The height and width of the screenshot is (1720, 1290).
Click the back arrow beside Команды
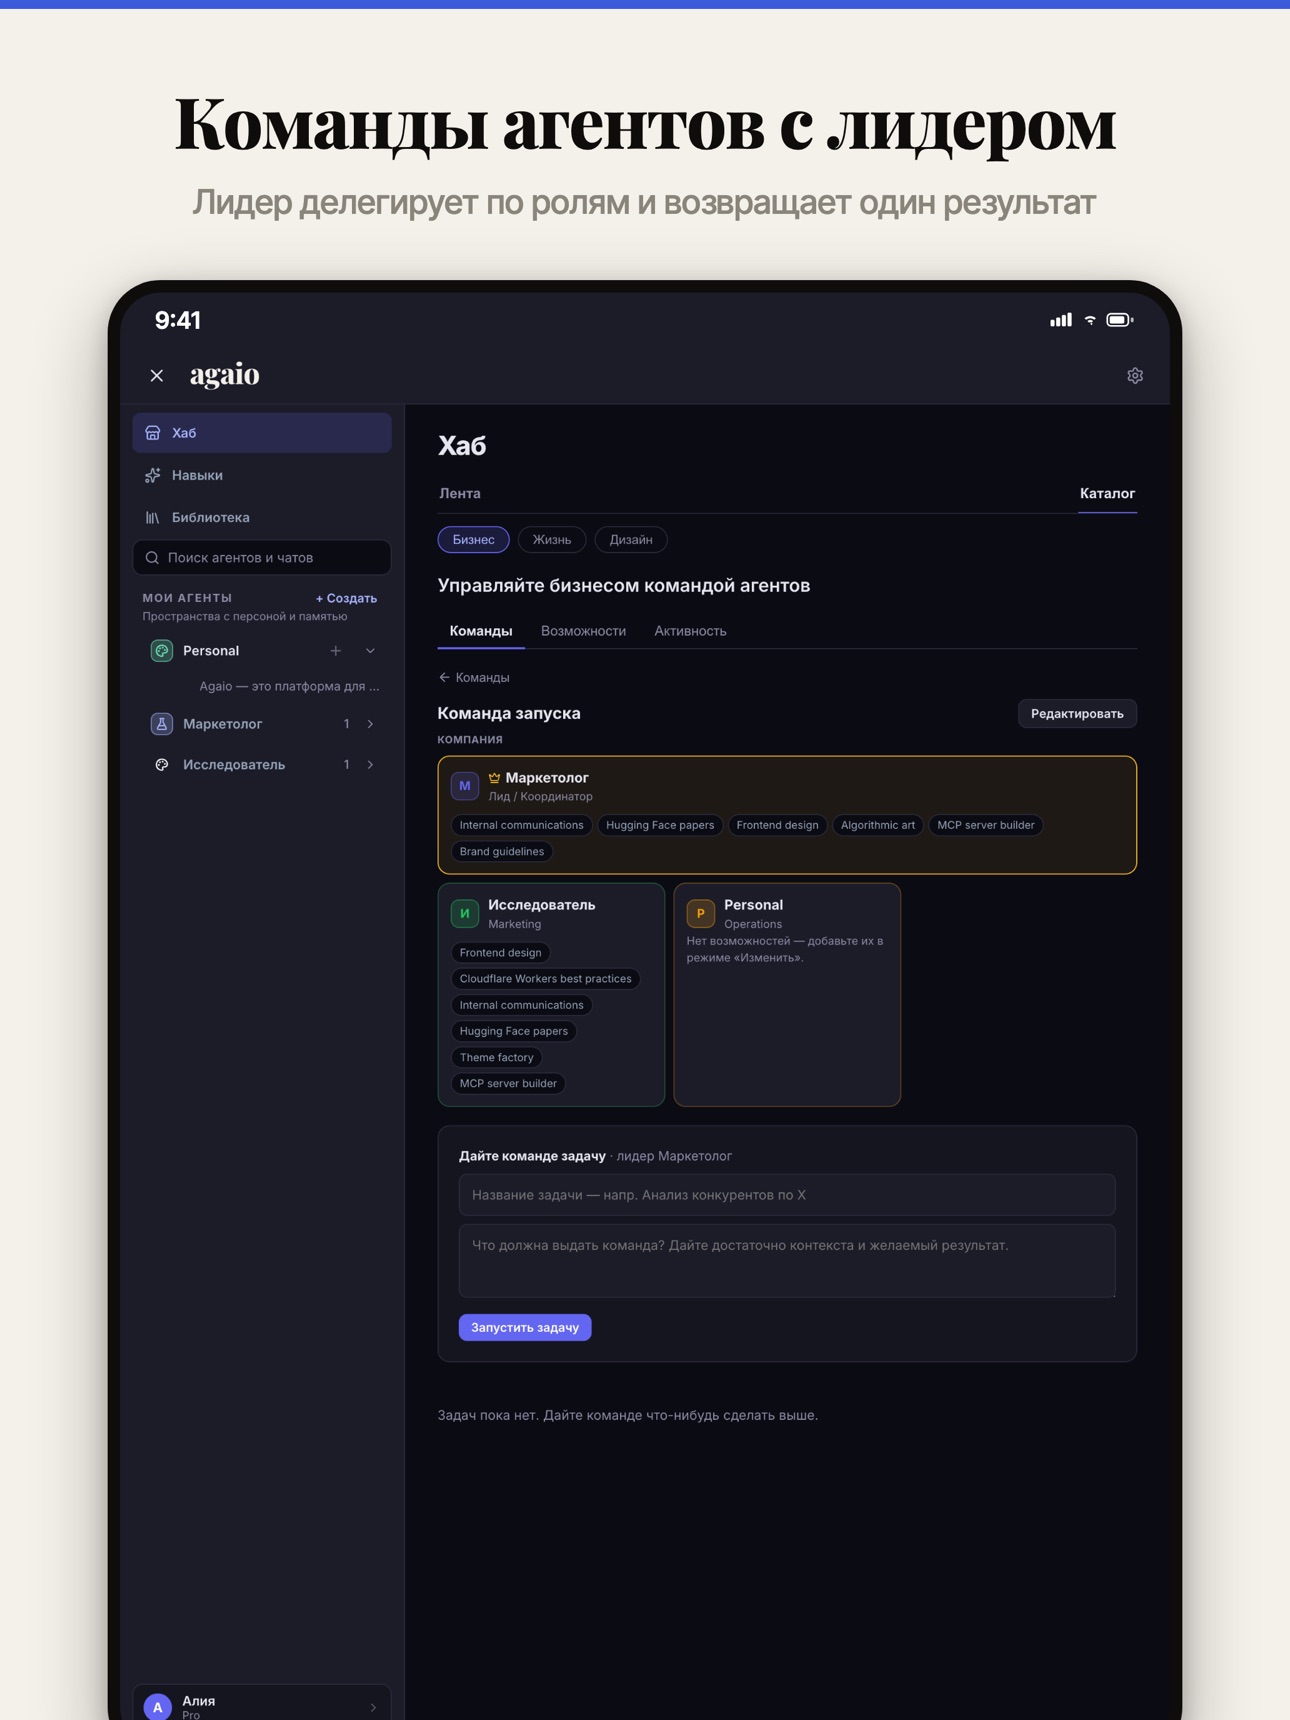[x=444, y=677]
